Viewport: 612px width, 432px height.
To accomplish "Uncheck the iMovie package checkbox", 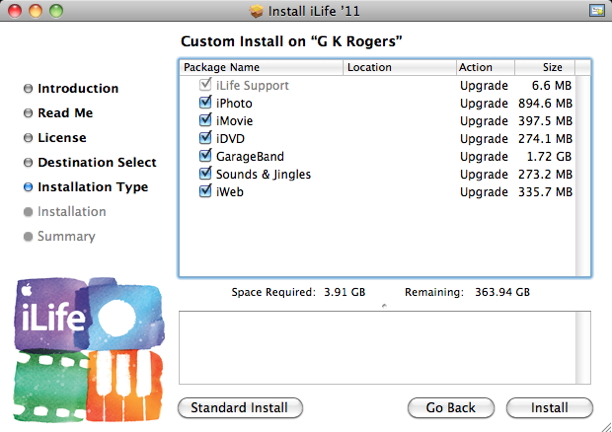I will (205, 120).
